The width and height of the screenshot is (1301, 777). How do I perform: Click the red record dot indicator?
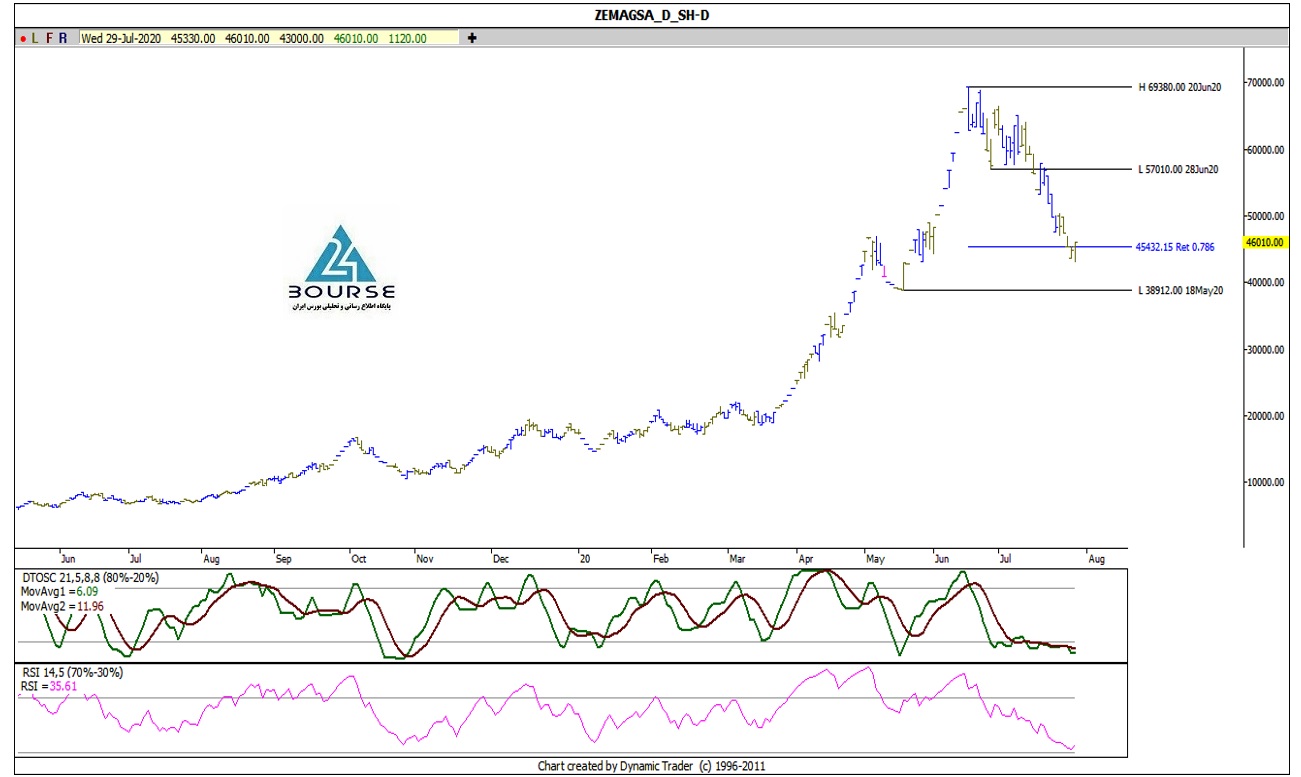(x=23, y=38)
